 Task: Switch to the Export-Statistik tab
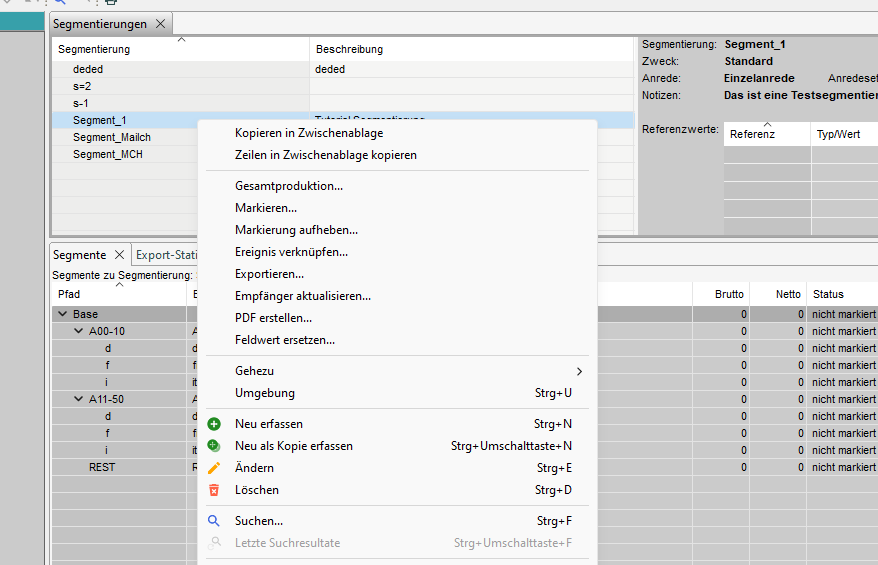tap(163, 255)
